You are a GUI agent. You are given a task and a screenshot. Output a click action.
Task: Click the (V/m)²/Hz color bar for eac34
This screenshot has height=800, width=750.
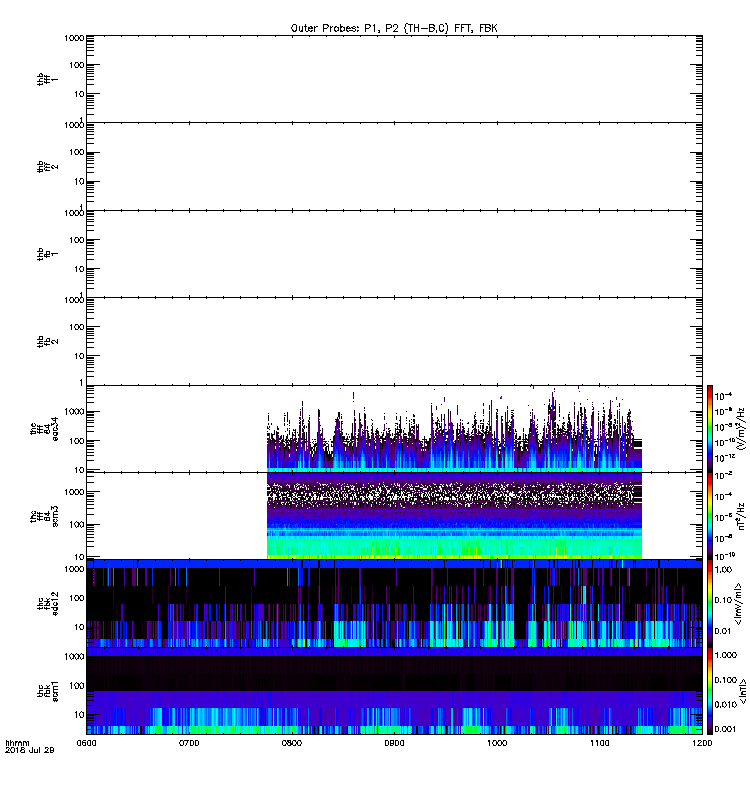[x=710, y=429]
